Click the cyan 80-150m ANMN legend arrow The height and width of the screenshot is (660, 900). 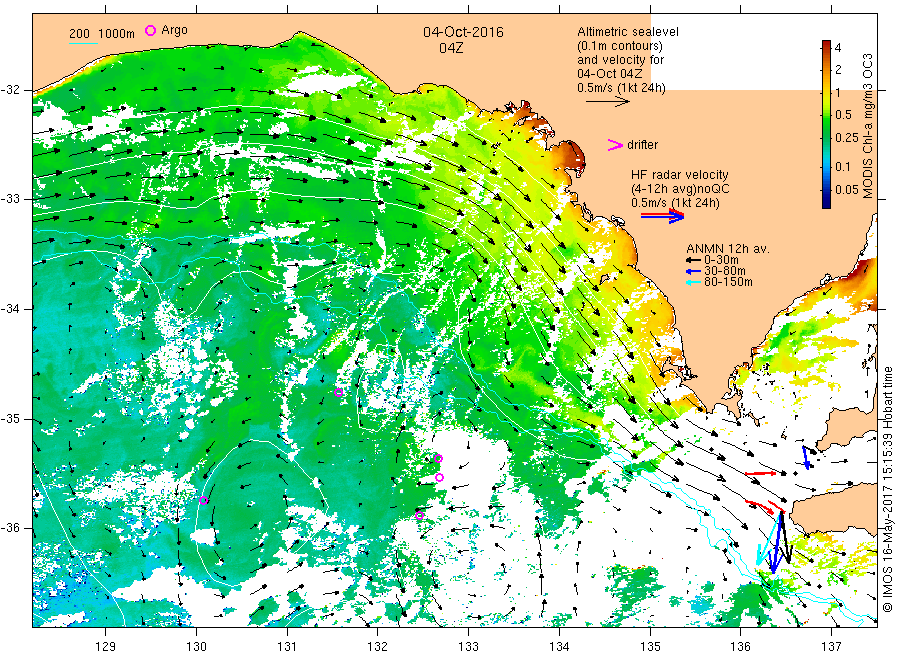click(693, 282)
